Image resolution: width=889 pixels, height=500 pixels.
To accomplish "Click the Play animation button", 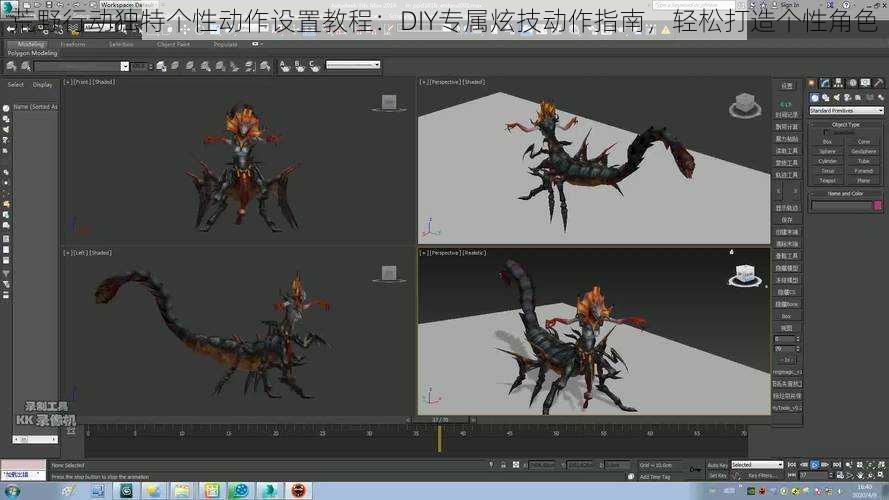I will [815, 465].
